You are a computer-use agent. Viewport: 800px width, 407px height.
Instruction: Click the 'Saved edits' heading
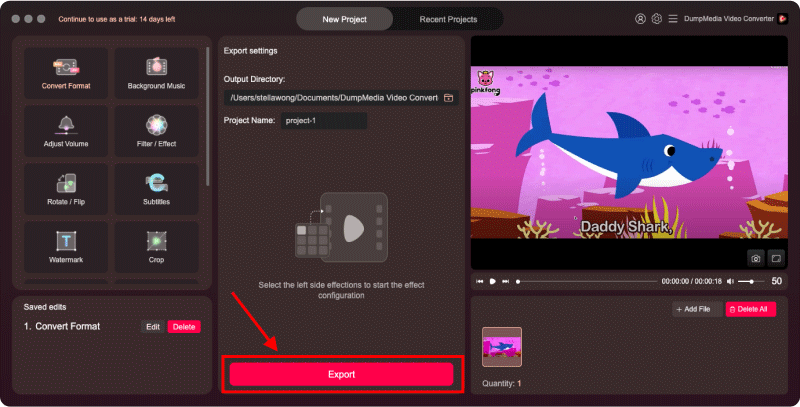coord(45,307)
